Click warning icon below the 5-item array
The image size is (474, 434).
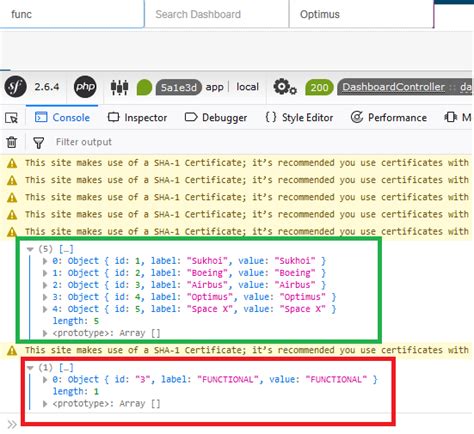[x=12, y=351]
